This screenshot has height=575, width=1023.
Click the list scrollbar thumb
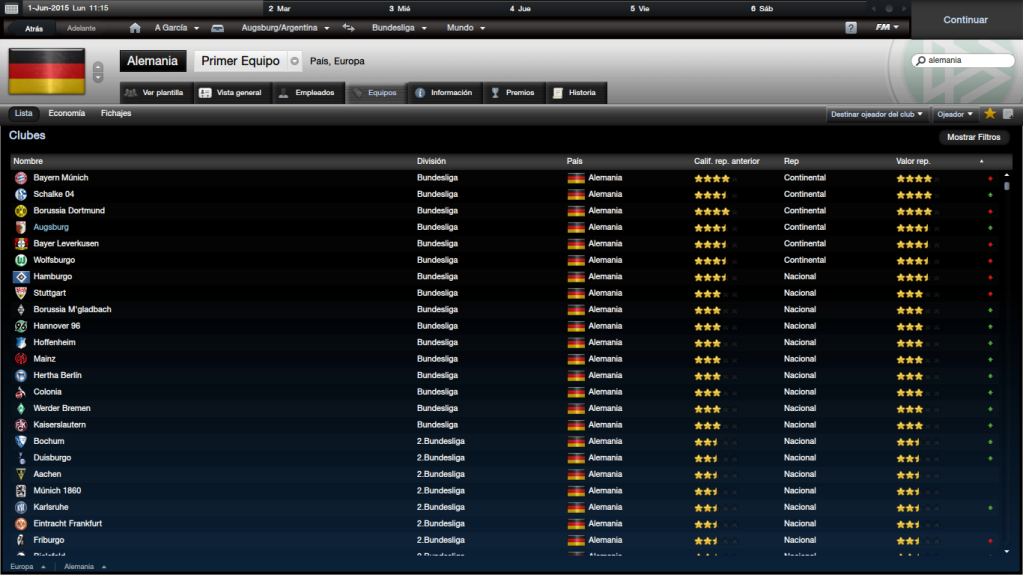(1007, 186)
